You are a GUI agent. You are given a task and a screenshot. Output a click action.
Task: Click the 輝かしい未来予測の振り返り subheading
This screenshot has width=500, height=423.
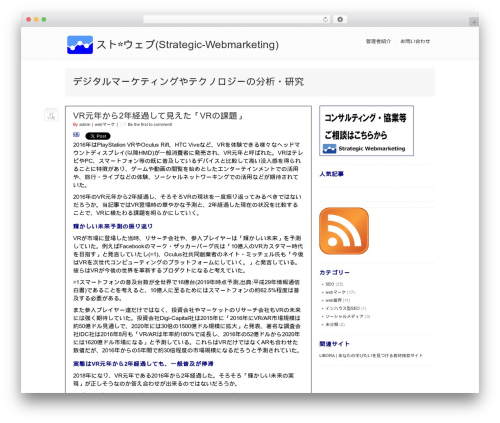(x=113, y=226)
